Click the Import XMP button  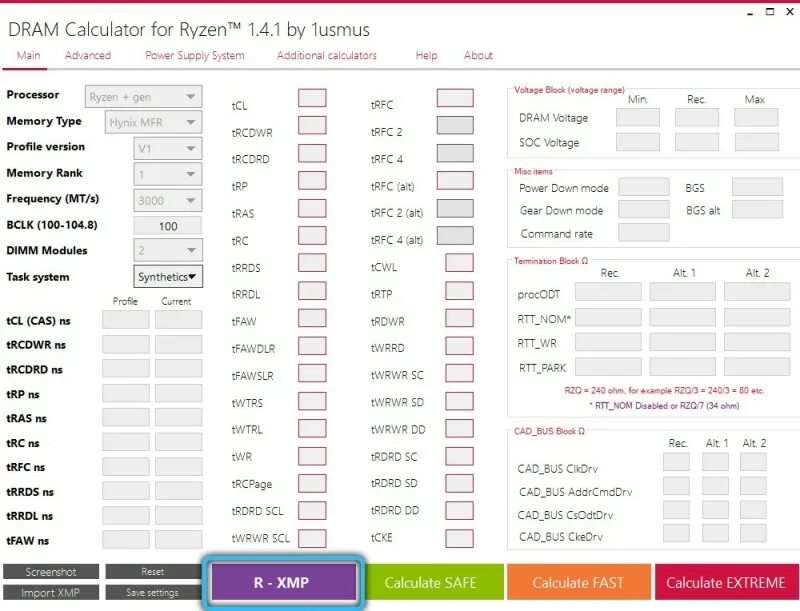click(x=51, y=593)
